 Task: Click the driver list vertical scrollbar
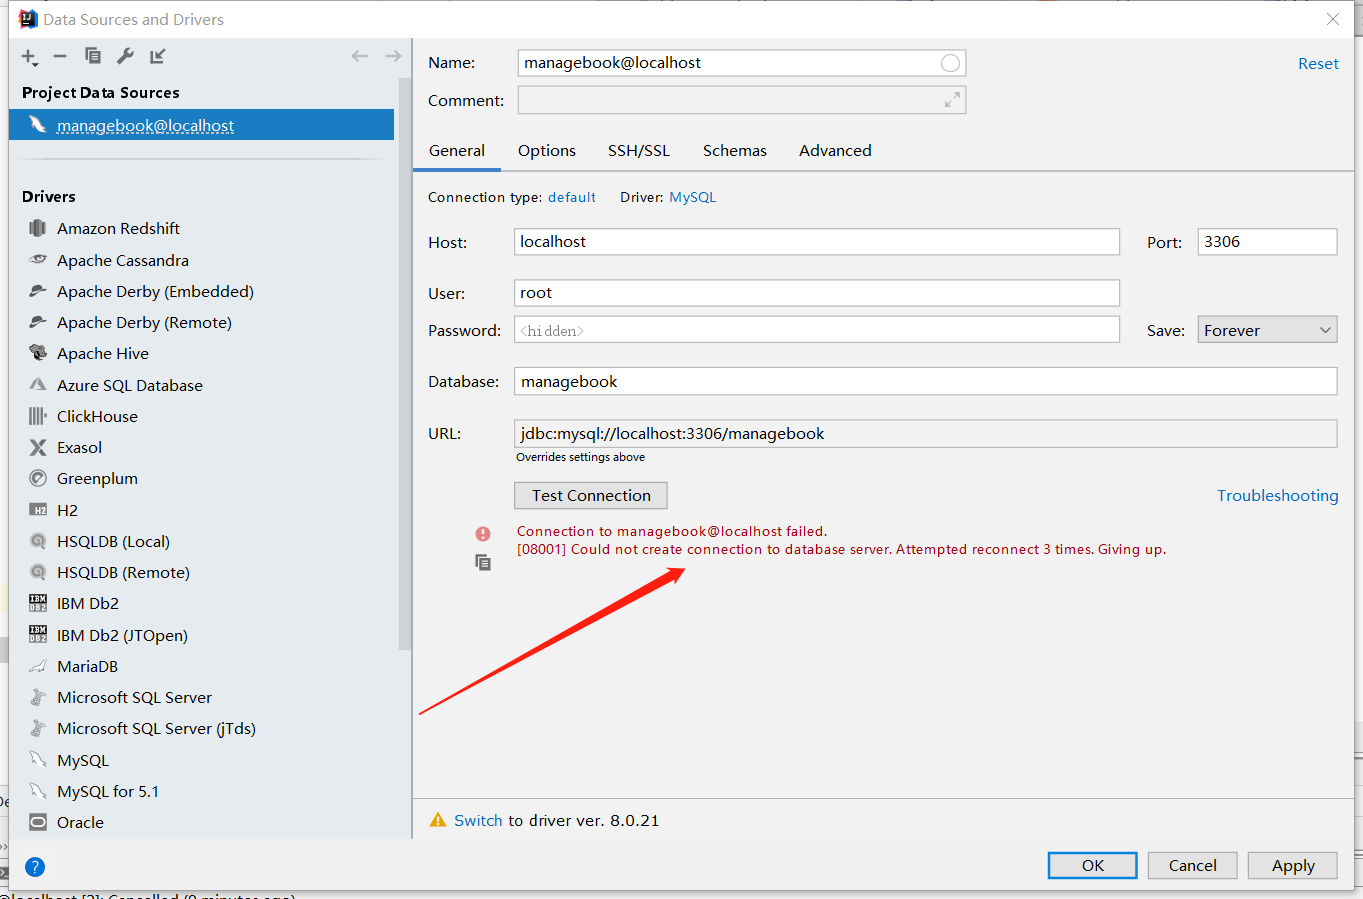pyautogui.click(x=404, y=365)
